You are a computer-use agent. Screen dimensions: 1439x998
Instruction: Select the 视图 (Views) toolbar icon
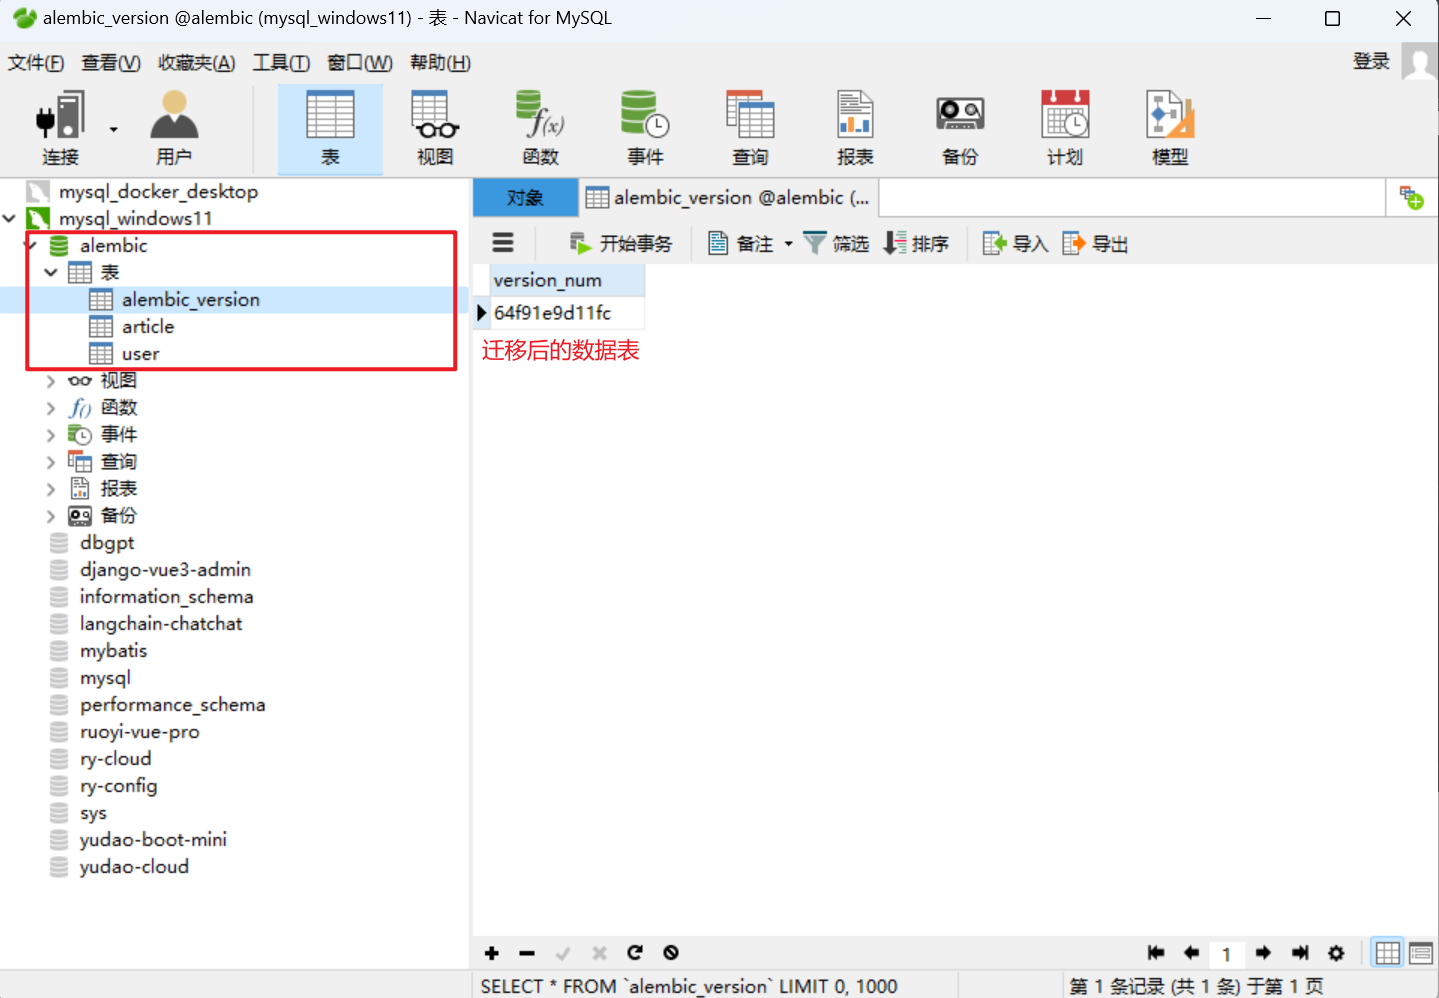pyautogui.click(x=433, y=127)
